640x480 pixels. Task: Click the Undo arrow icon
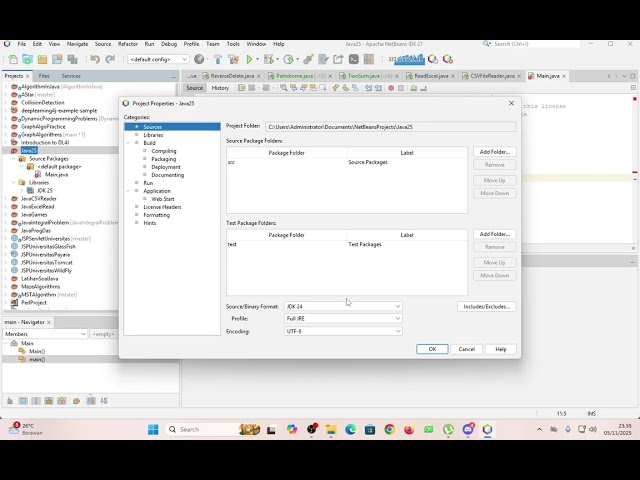[x=95, y=60]
